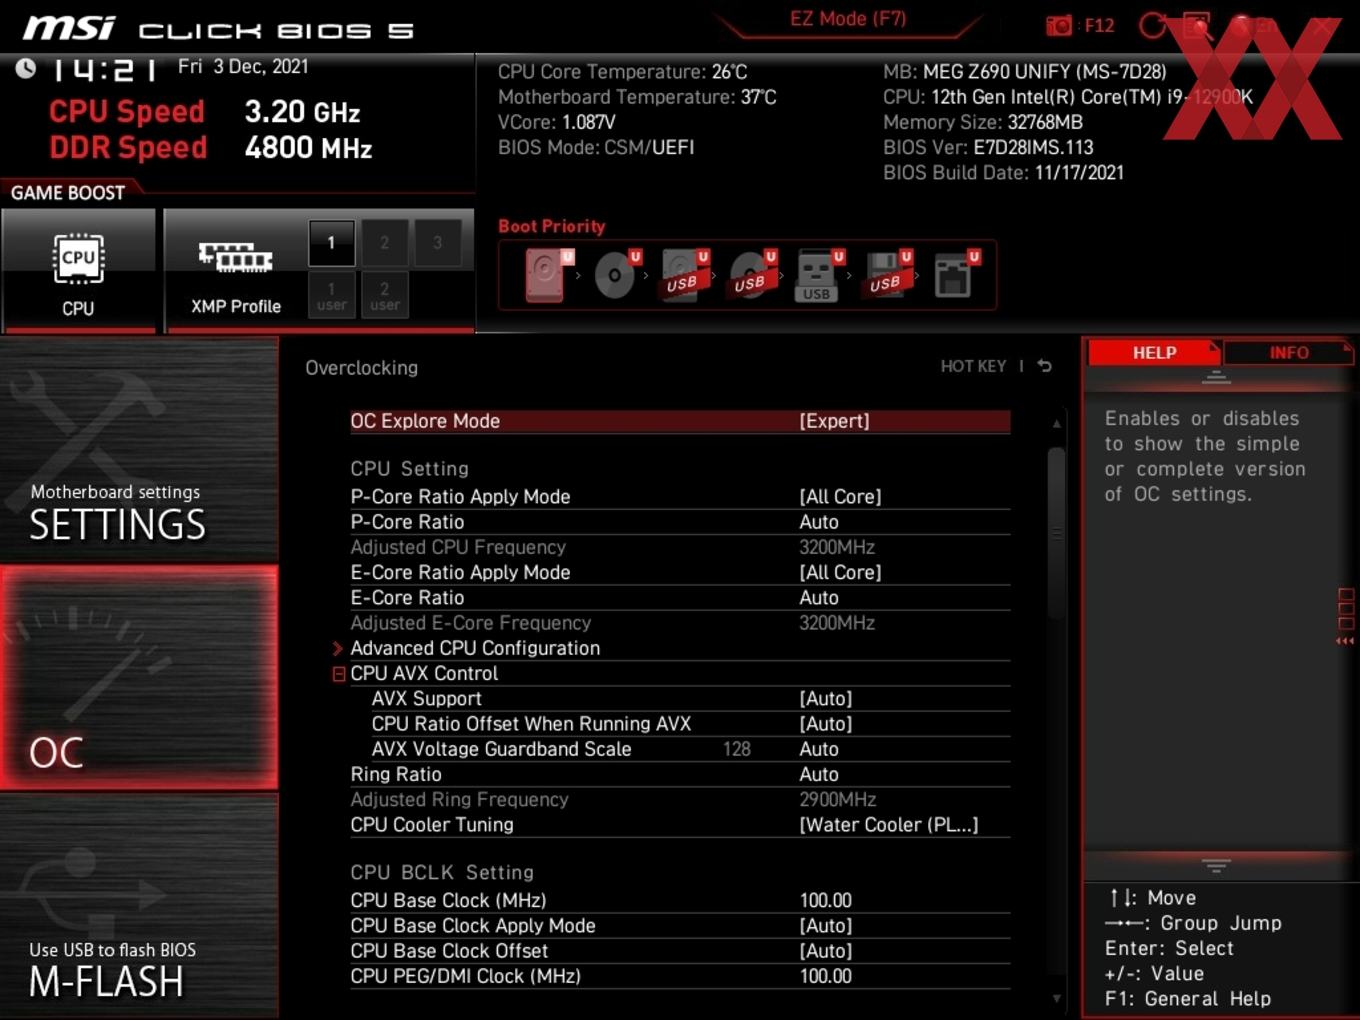Click Memory Size 32768MB text
The width and height of the screenshot is (1360, 1020).
tap(983, 122)
